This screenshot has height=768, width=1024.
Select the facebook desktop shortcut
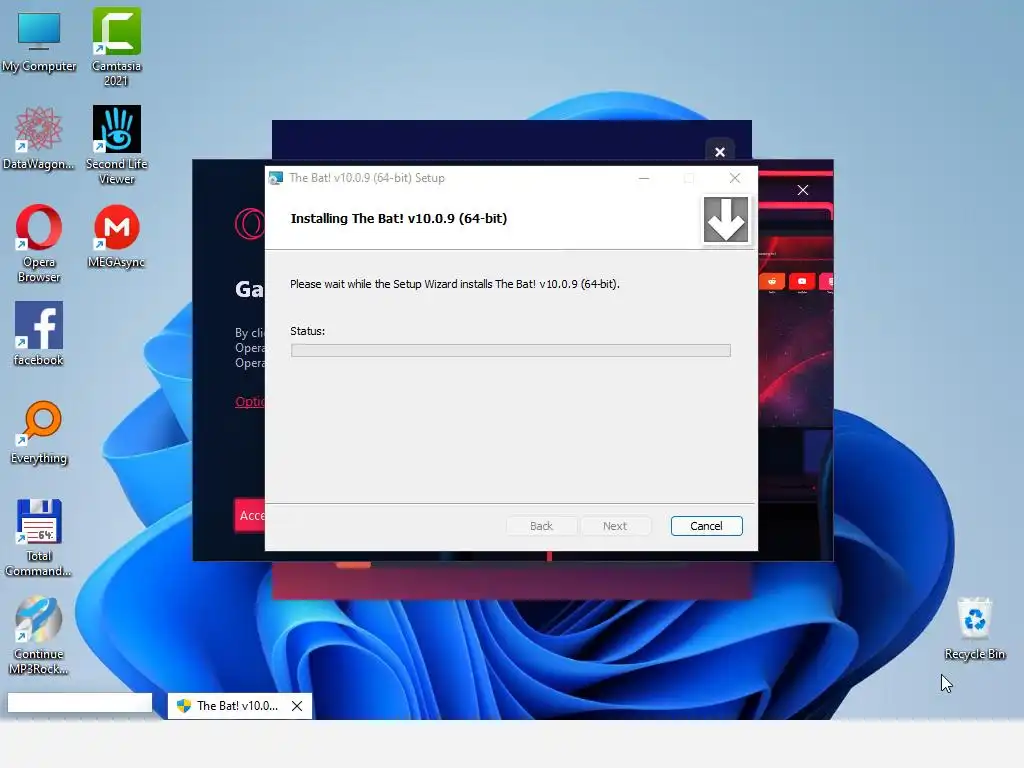click(x=39, y=334)
